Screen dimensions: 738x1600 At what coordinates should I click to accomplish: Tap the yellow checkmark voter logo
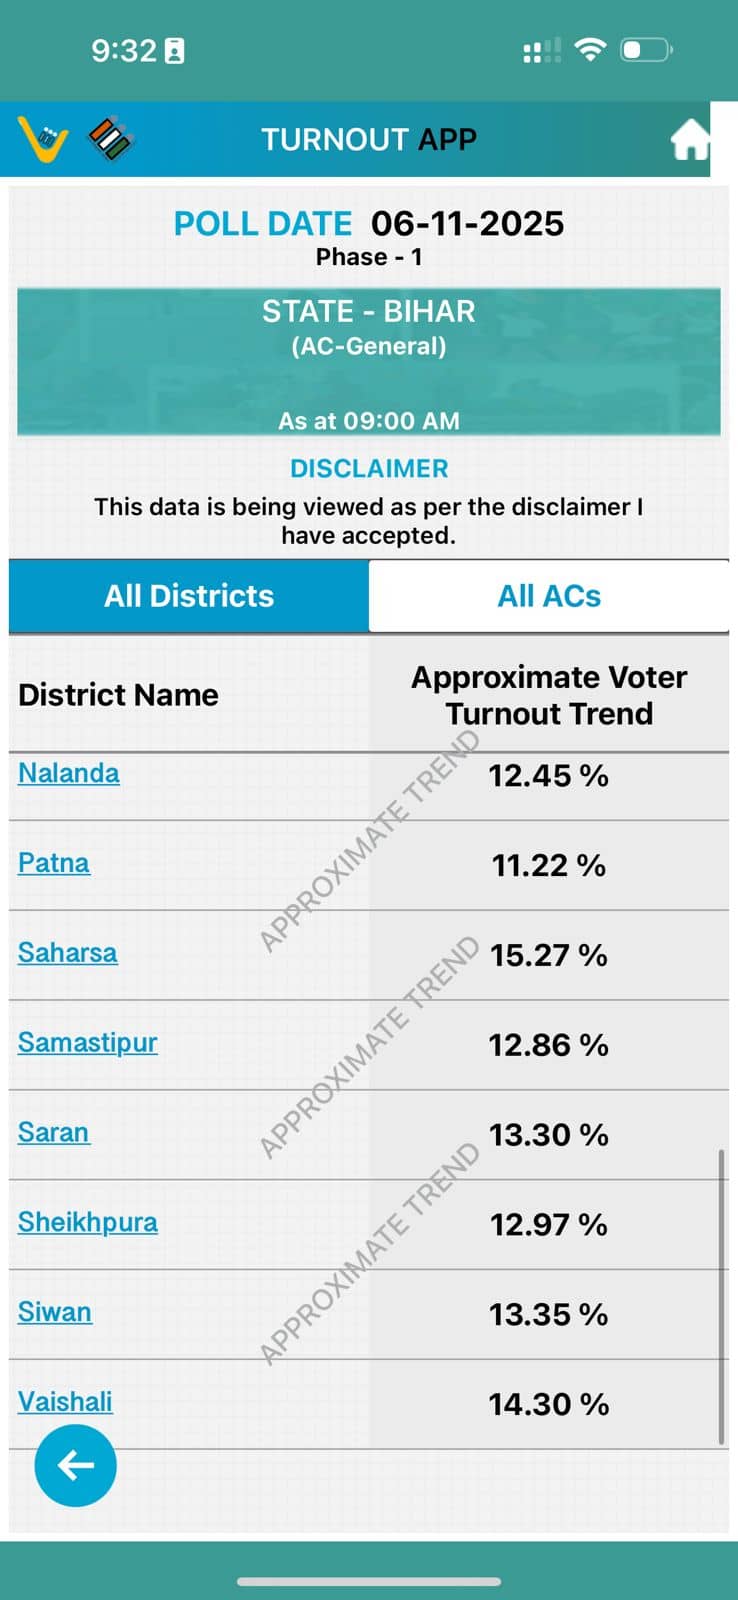(x=43, y=139)
